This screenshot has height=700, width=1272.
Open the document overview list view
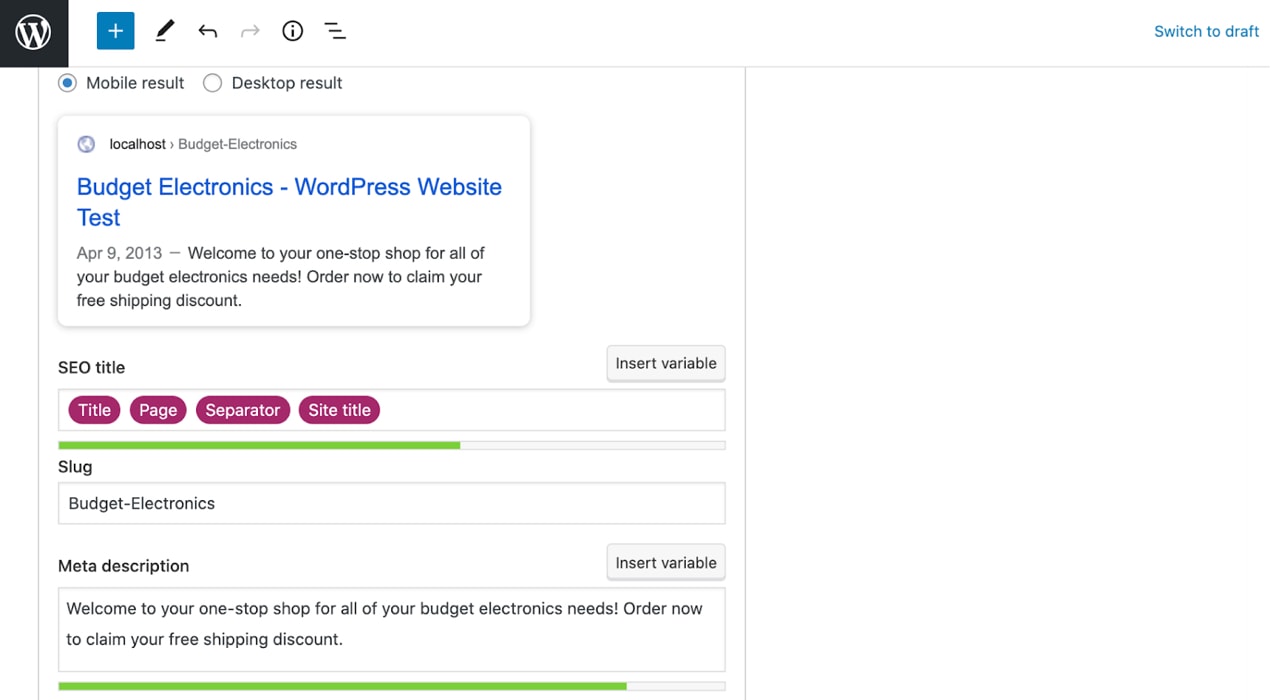click(x=335, y=31)
